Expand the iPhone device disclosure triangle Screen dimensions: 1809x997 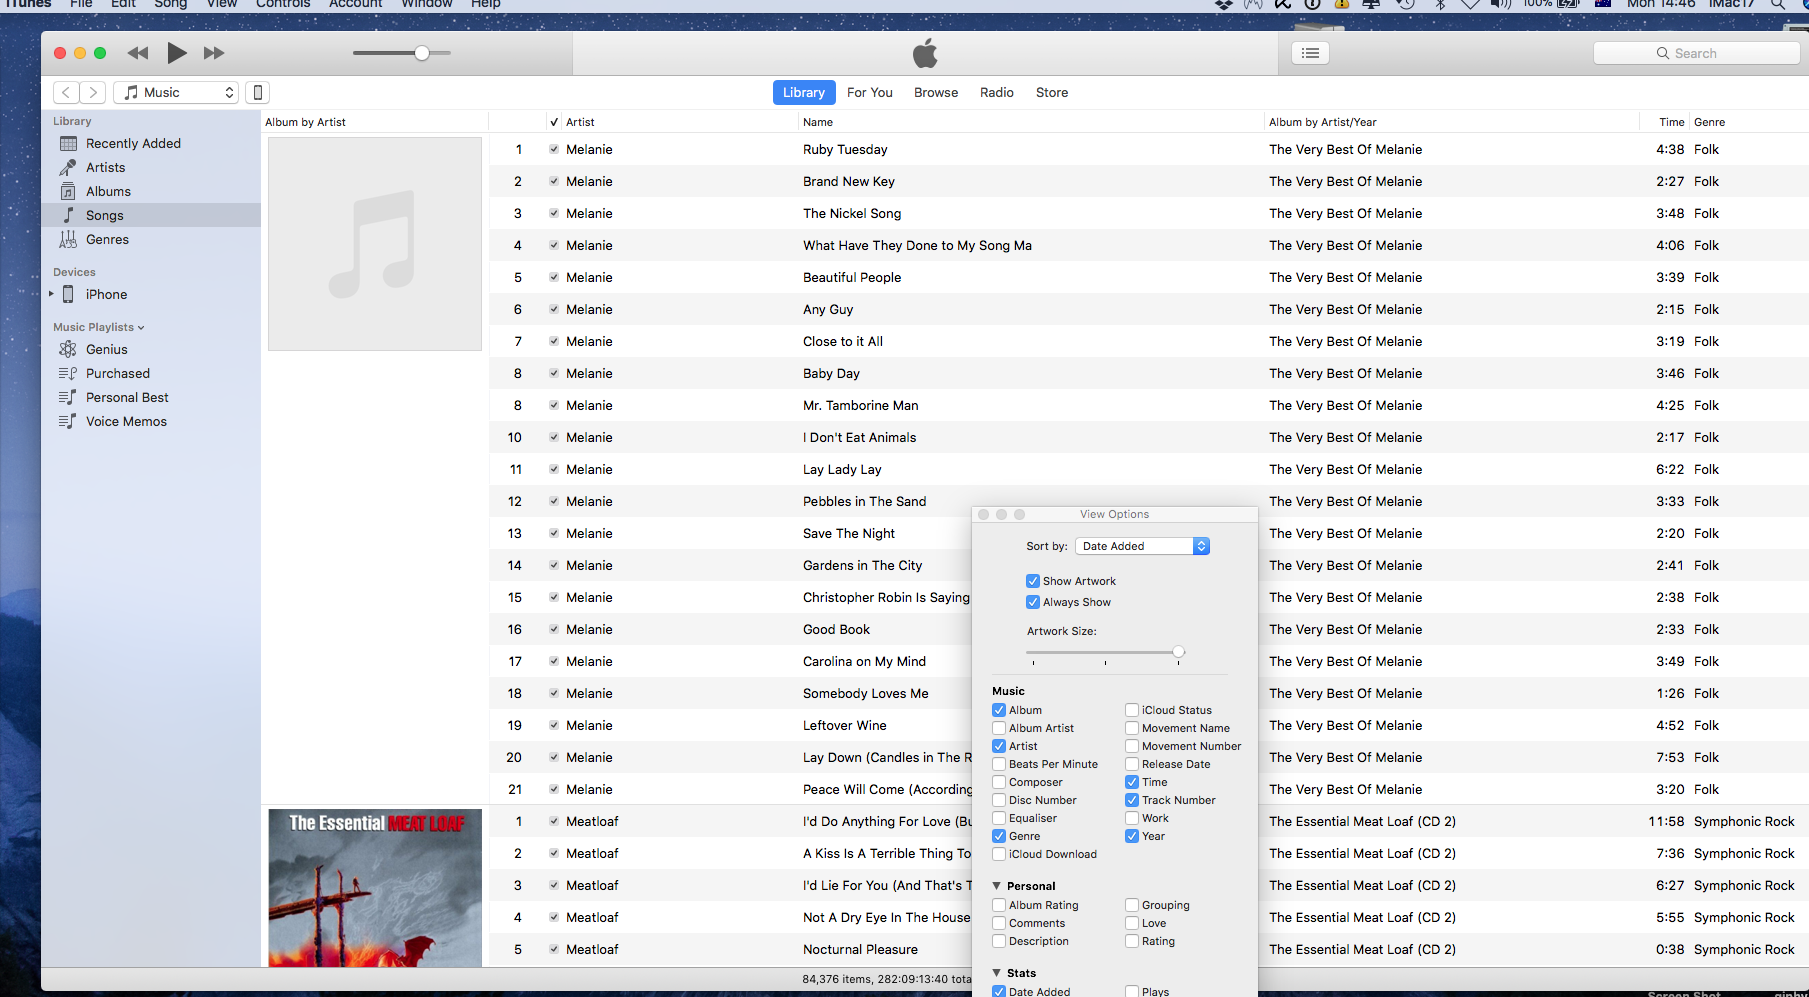click(51, 294)
